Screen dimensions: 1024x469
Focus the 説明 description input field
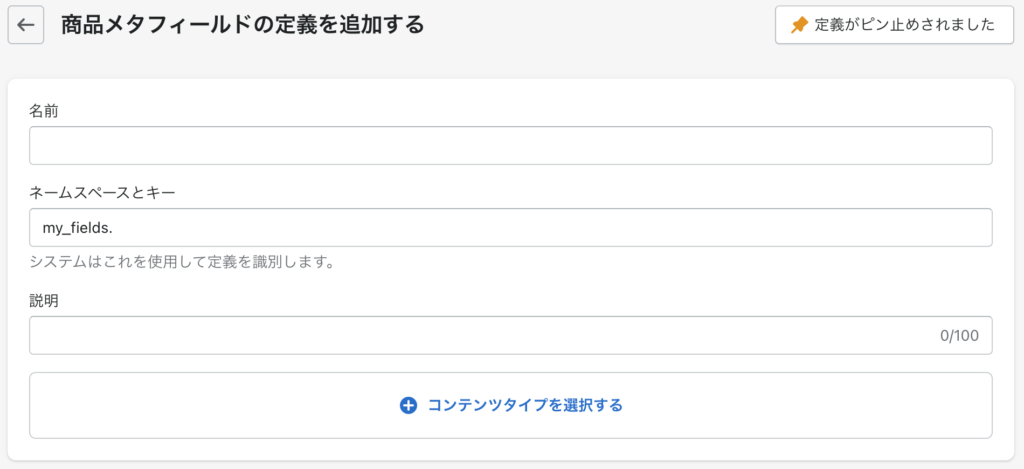coord(511,336)
